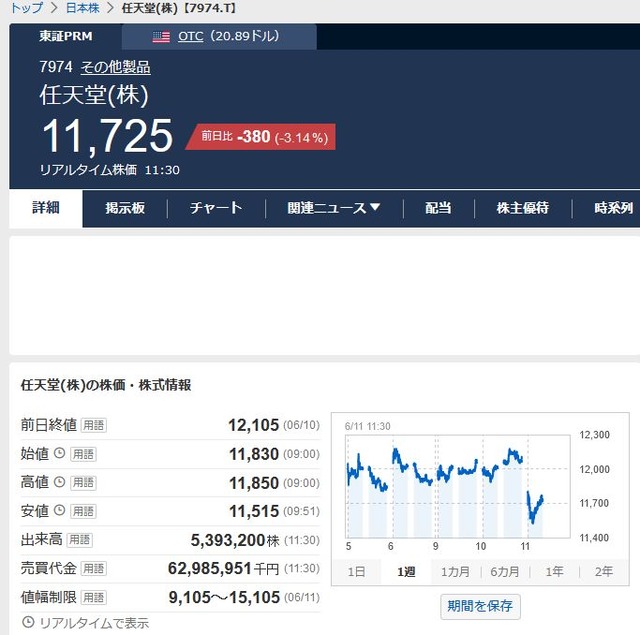This screenshot has width=640, height=635.
Task: Click the clock icon next to 安値
Action: (x=60, y=510)
